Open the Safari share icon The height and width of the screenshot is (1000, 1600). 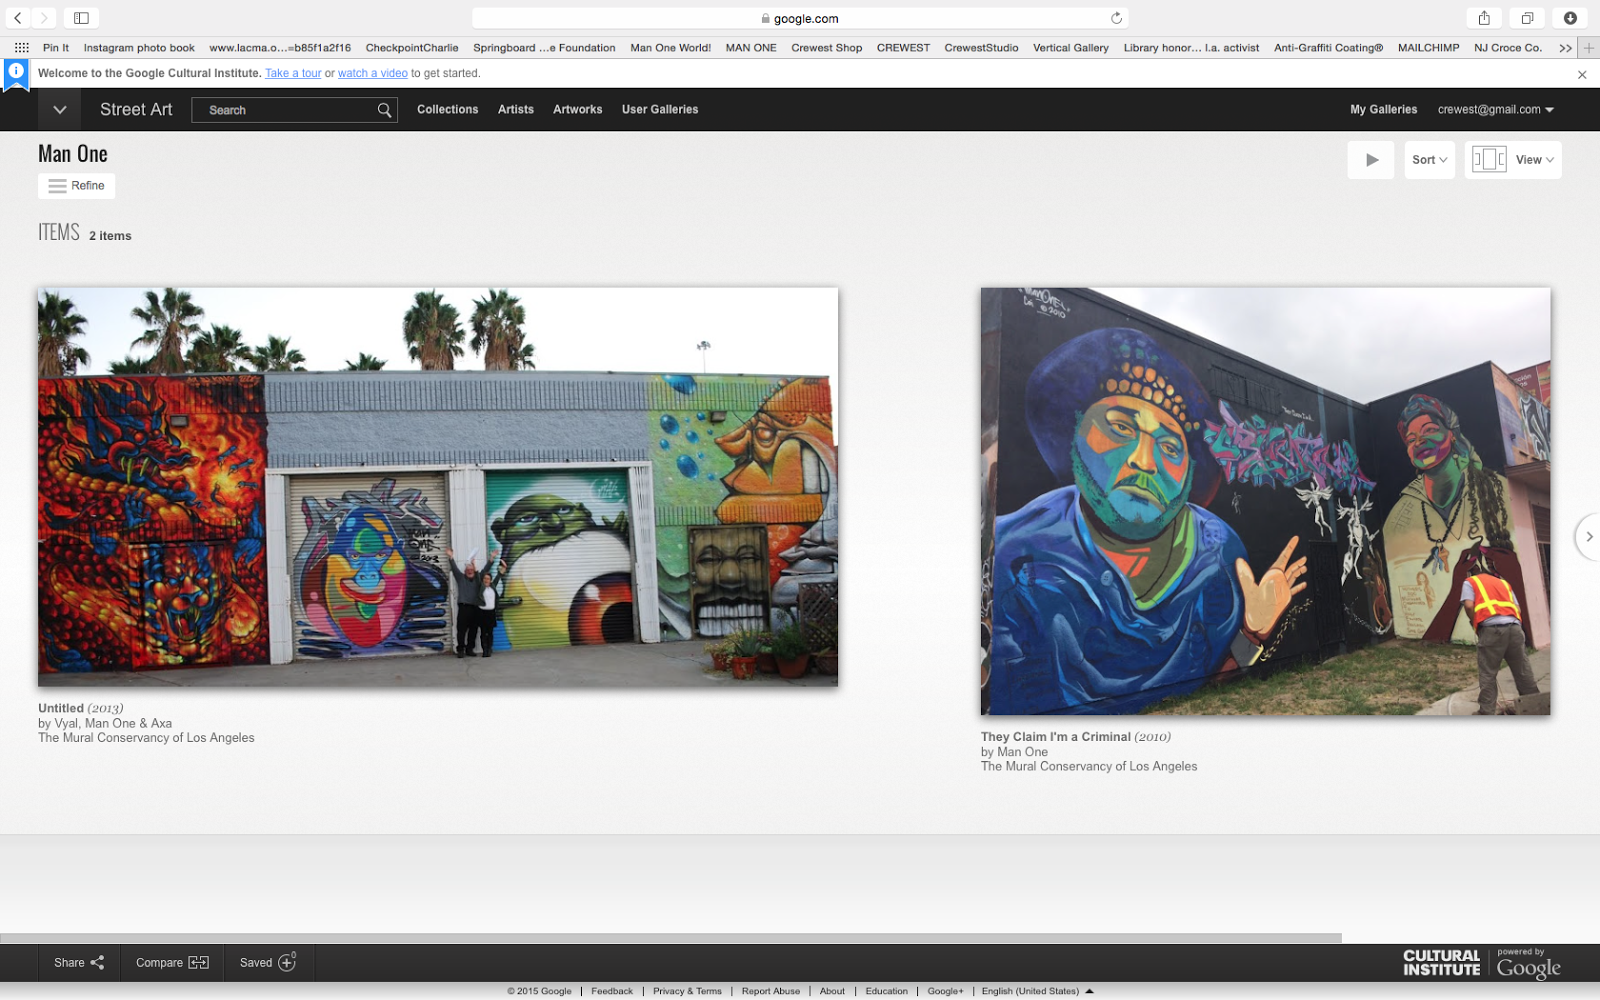click(x=1484, y=18)
